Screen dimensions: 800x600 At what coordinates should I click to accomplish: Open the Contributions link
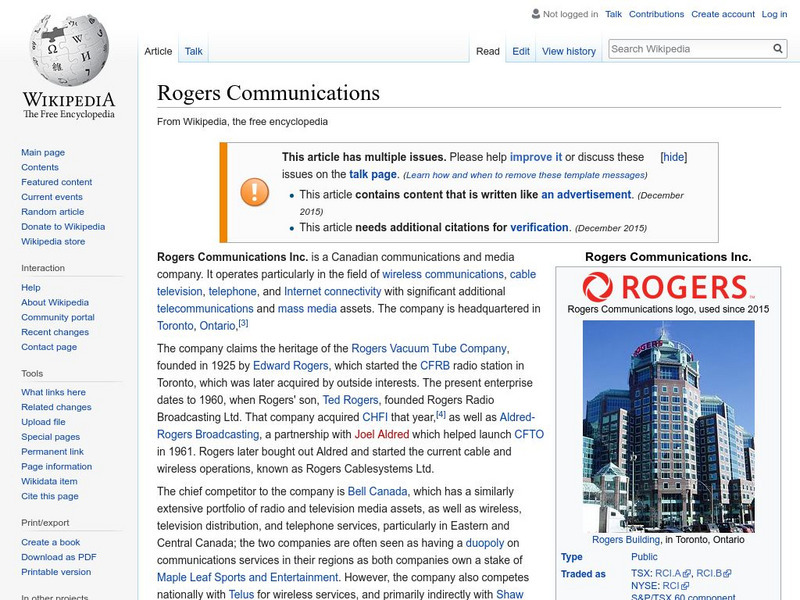click(x=657, y=14)
